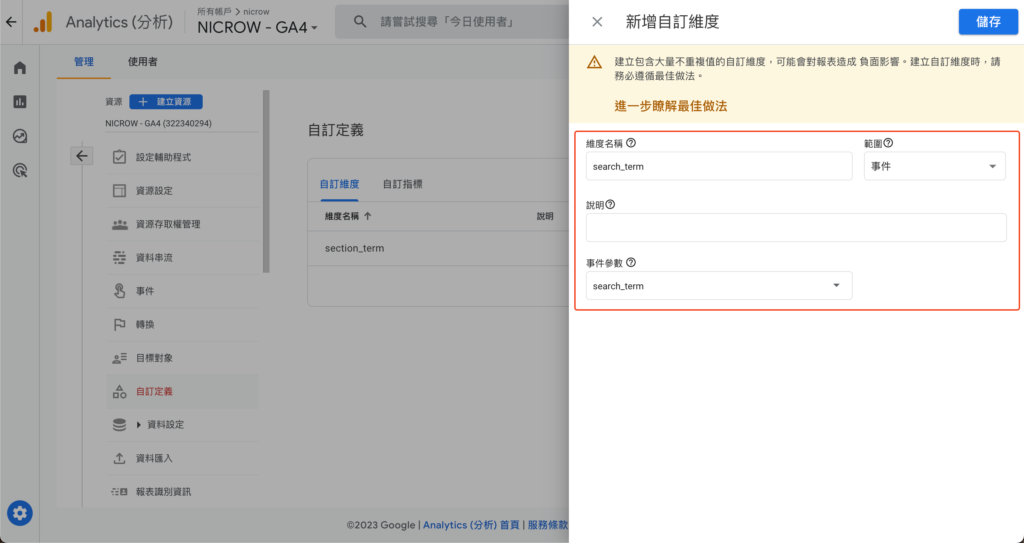Viewport: 1024px width, 543px height.
Task: Click the 維度名稱 input with search_term
Action: (719, 166)
